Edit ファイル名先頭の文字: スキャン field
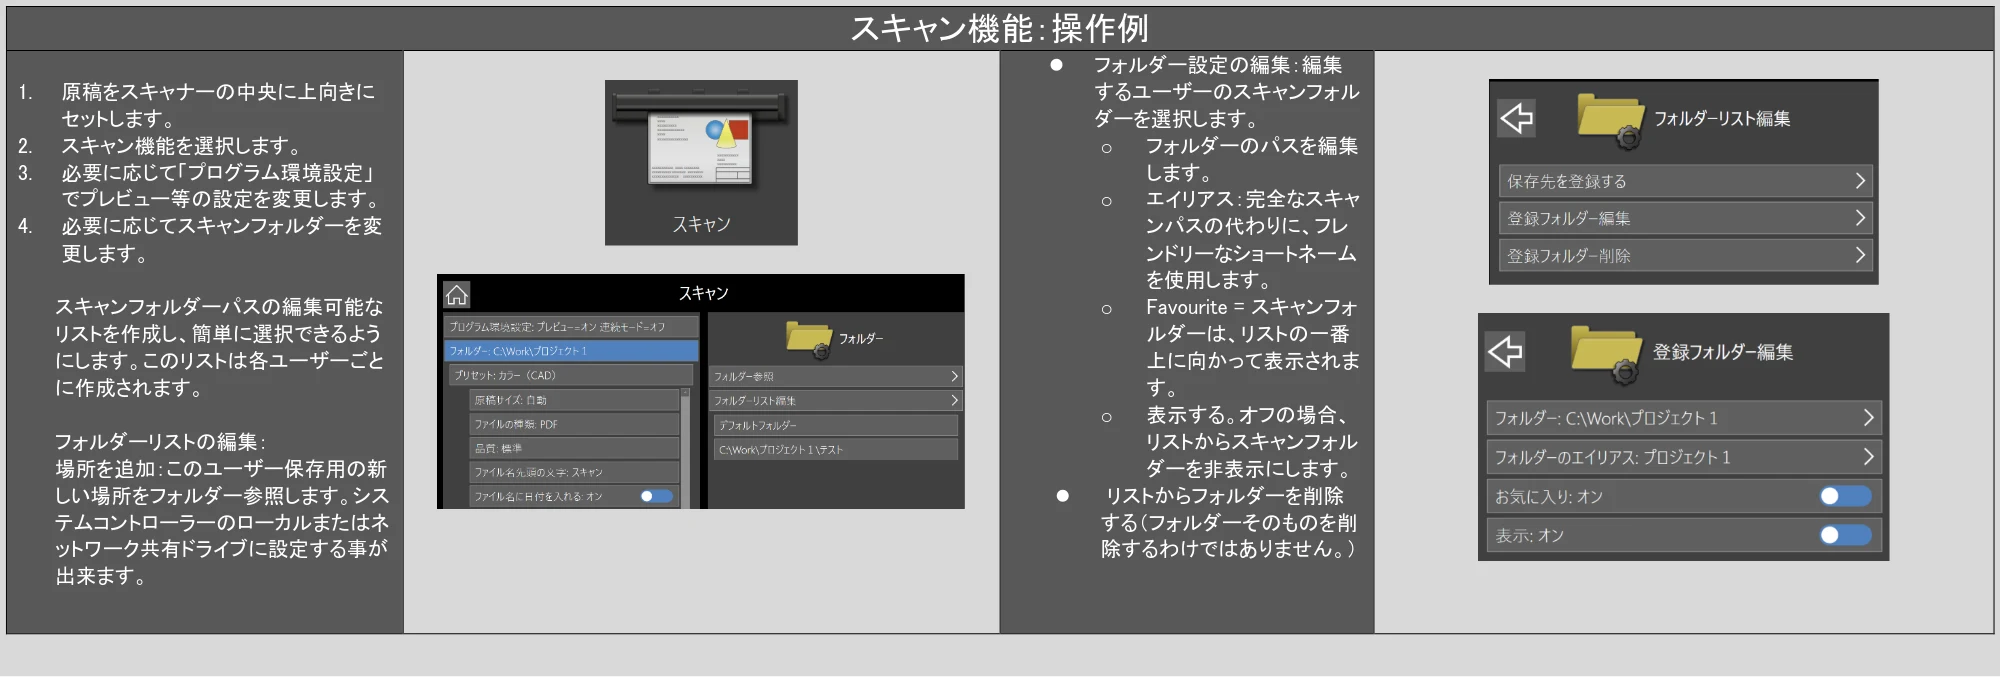 [574, 472]
